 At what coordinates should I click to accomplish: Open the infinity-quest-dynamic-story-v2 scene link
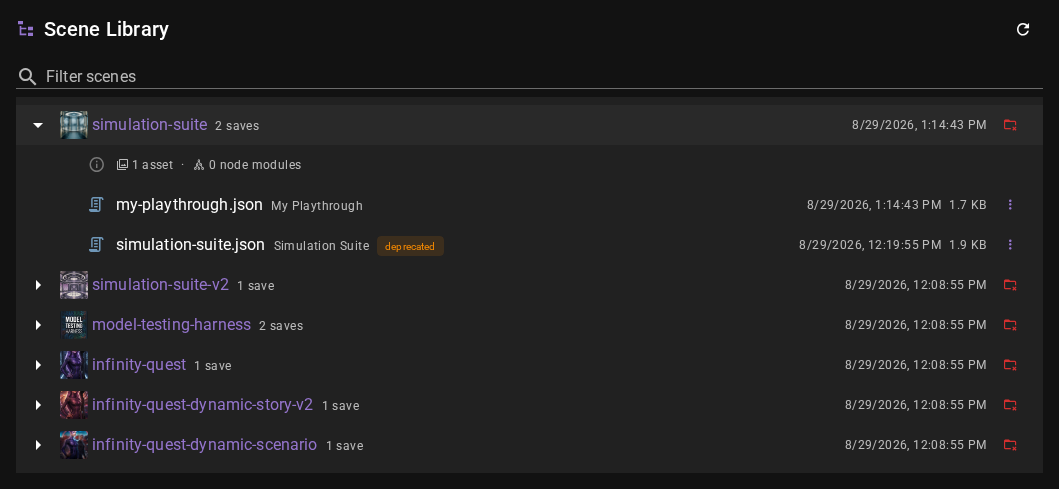[x=203, y=405]
